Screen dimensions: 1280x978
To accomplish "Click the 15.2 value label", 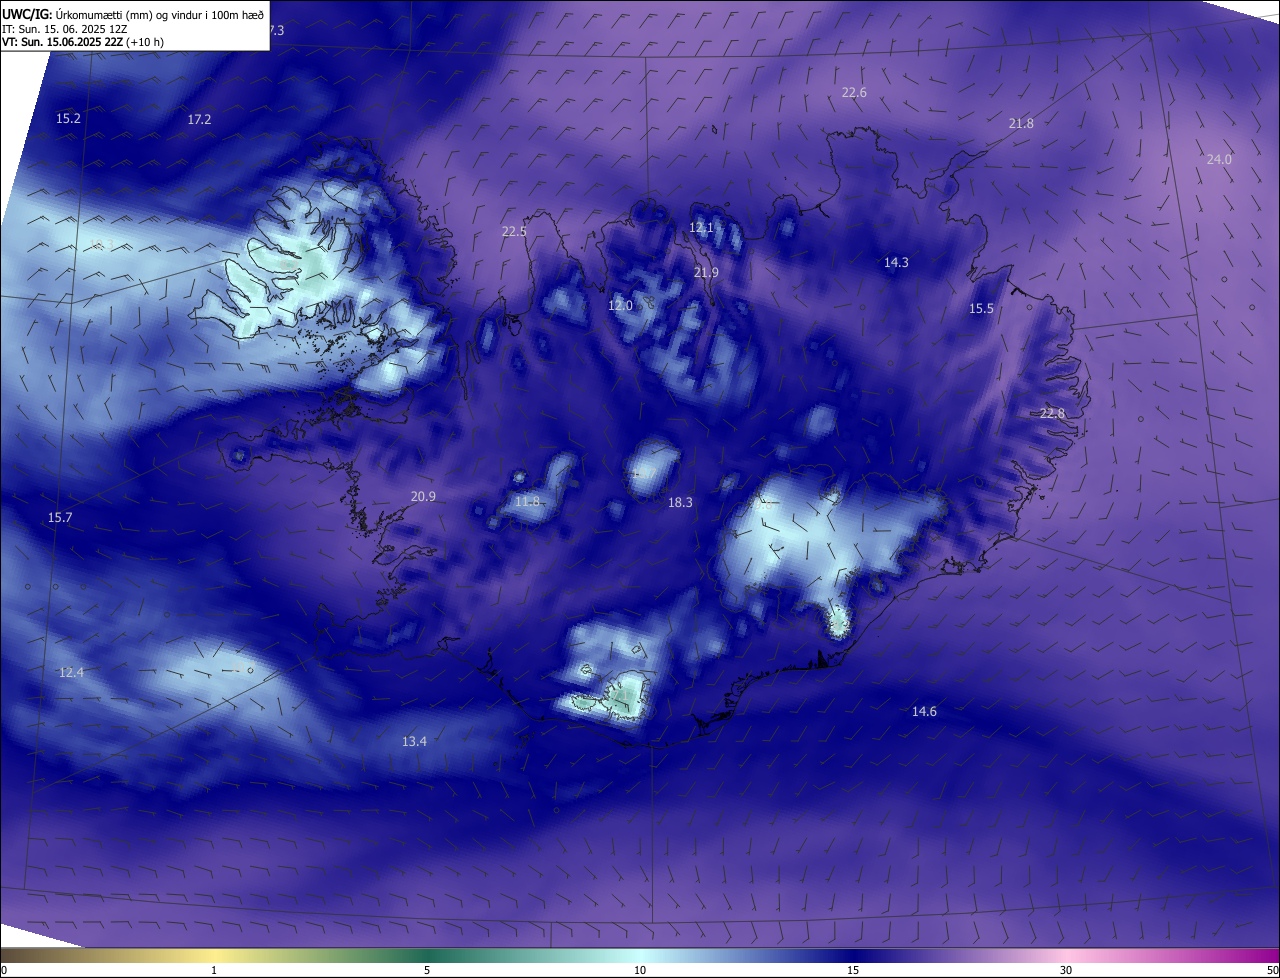I will 68,118.
